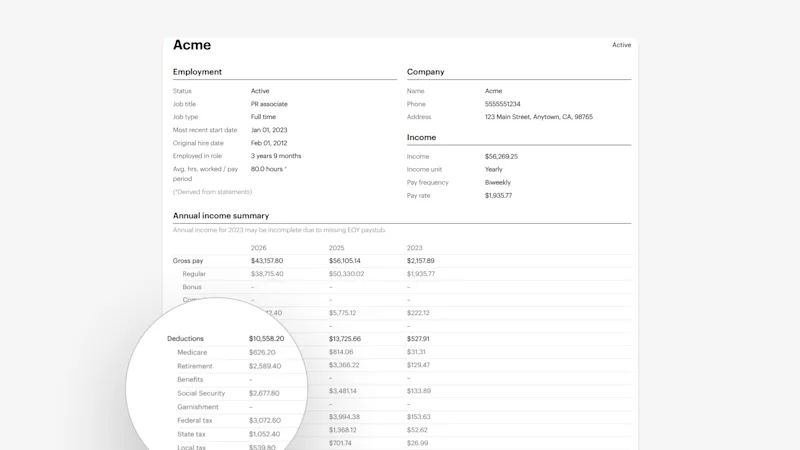Select Social Security value $3,481.14
Screen dimensions: 800x450
tap(343, 391)
